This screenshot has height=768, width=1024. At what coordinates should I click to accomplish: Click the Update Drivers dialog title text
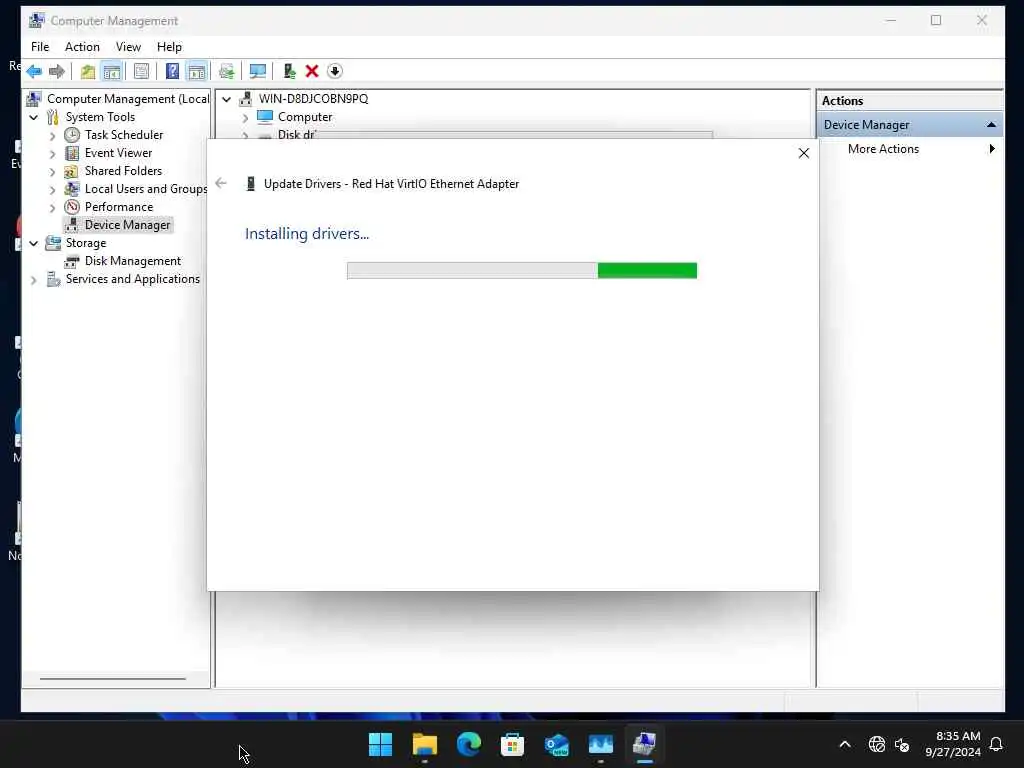point(391,184)
